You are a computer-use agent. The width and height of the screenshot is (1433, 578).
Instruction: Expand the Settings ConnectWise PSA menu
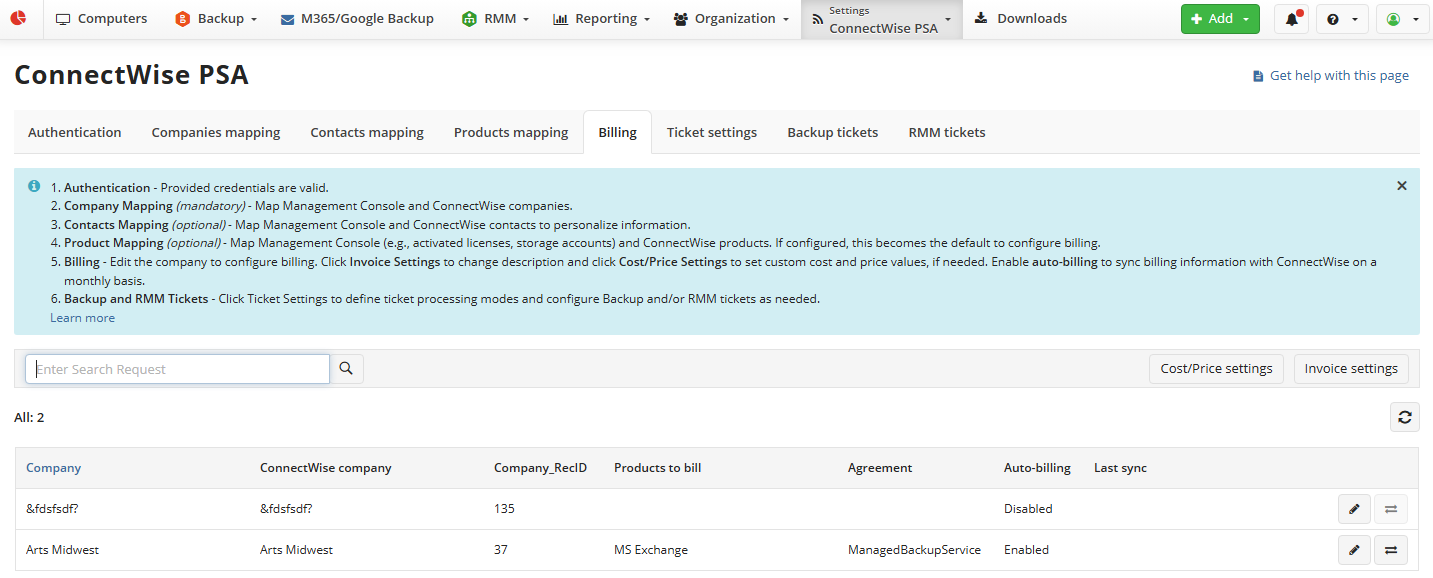pos(881,19)
